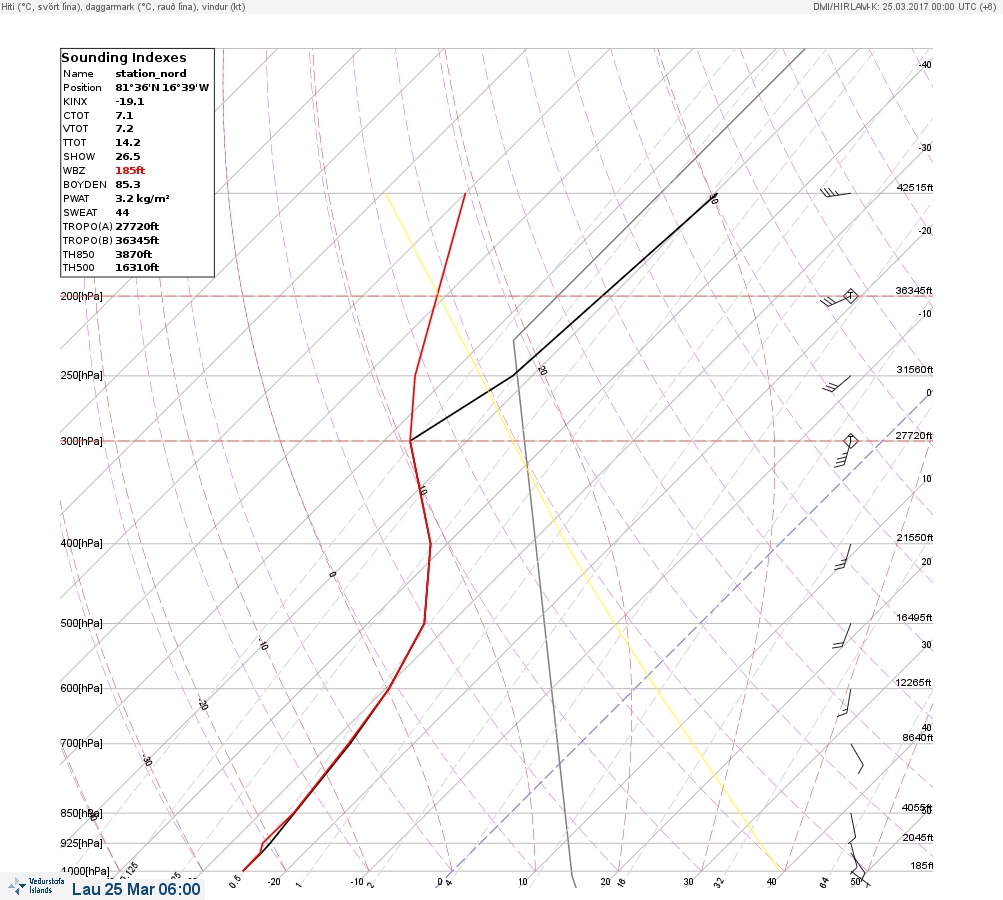
Task: Click the Vedurstofa Islands logo
Action: point(36,886)
